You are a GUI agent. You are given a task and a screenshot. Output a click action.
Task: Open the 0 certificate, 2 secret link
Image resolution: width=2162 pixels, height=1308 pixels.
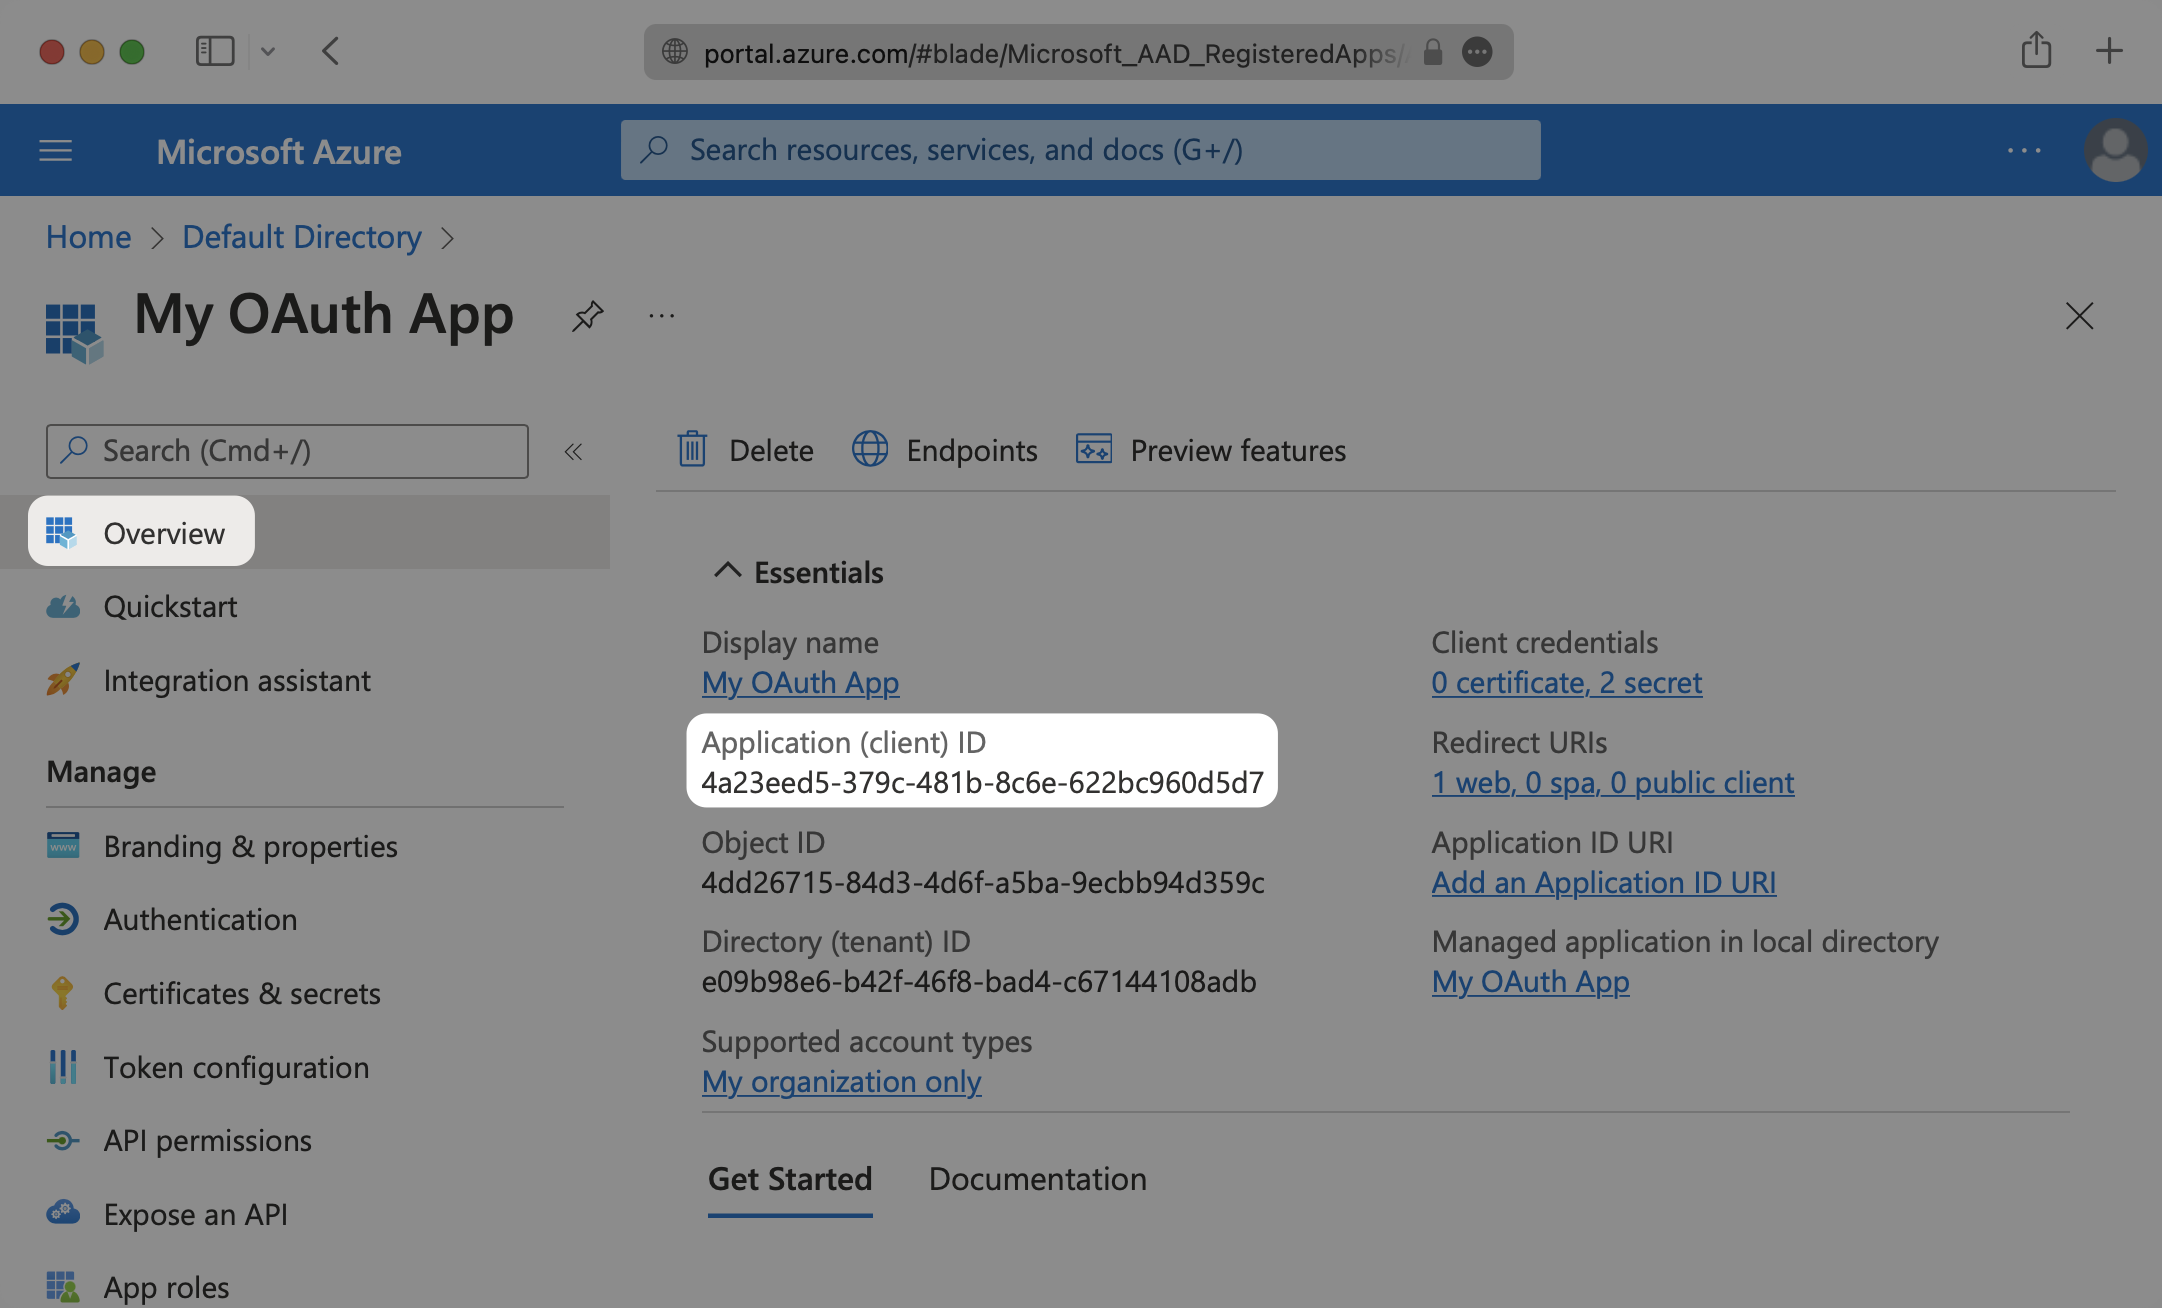point(1566,682)
